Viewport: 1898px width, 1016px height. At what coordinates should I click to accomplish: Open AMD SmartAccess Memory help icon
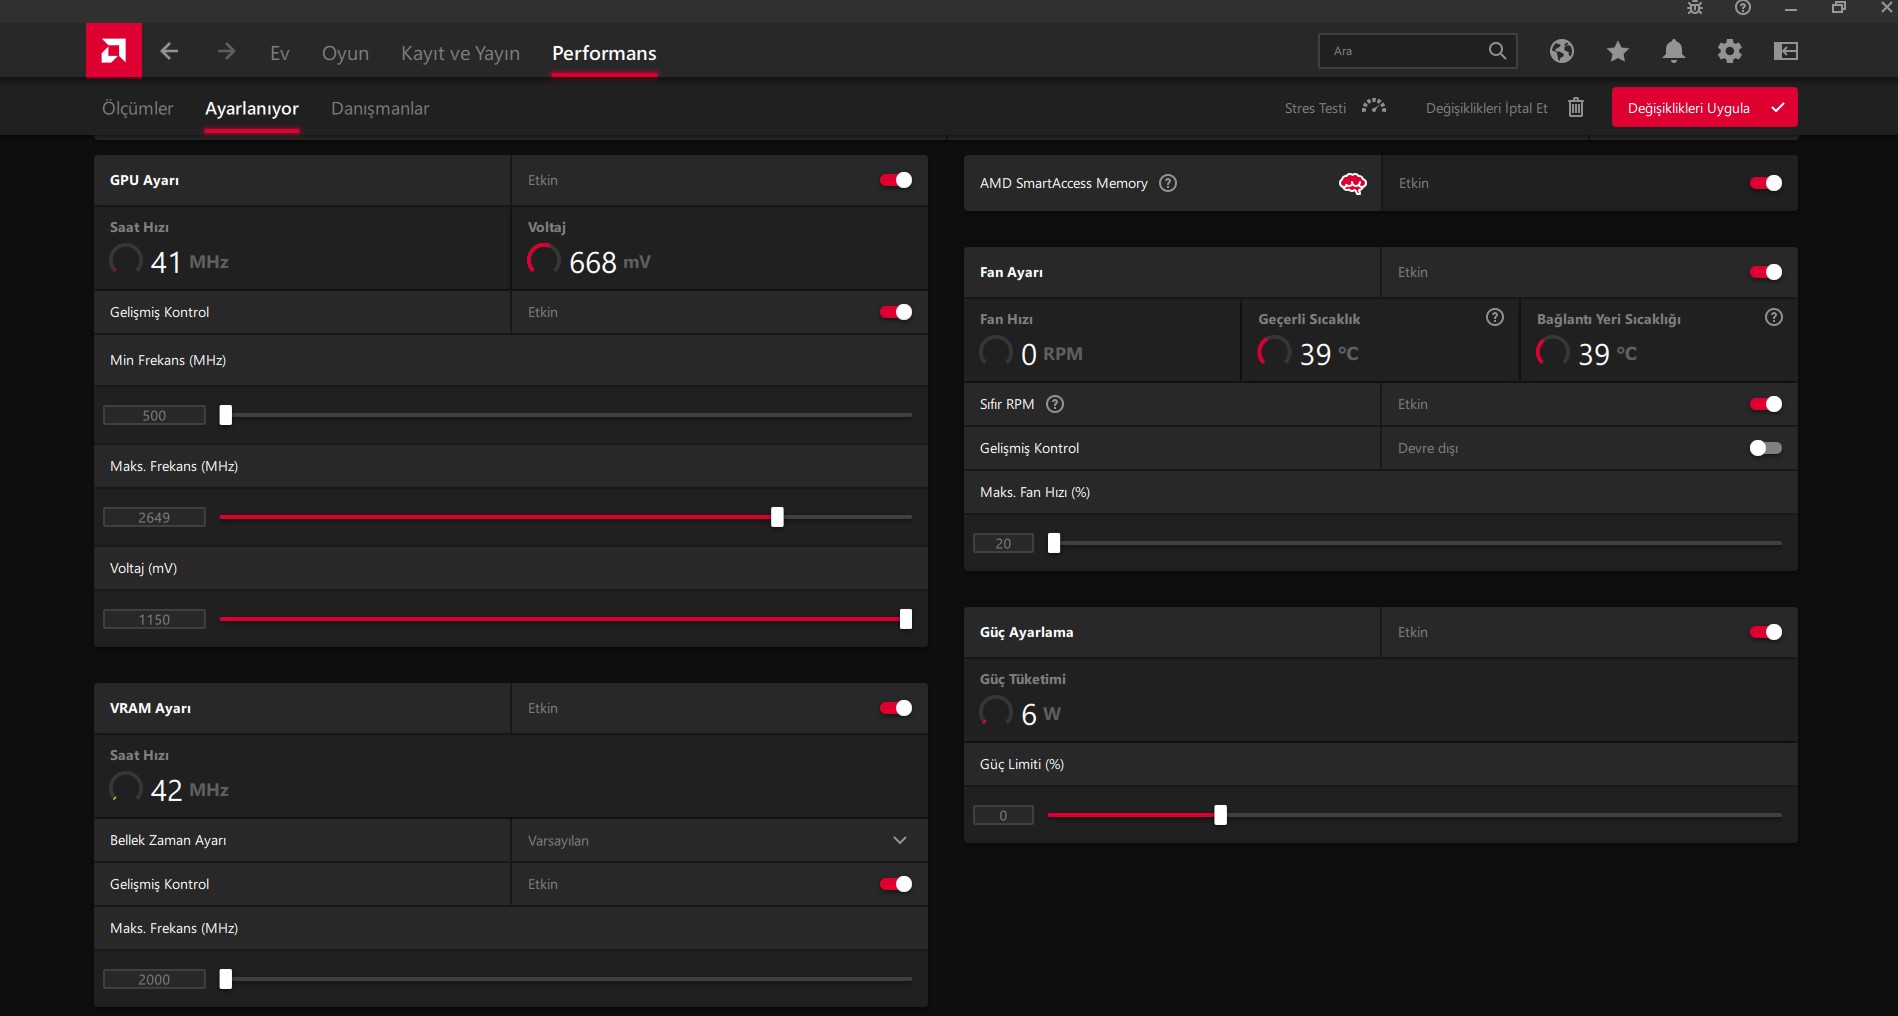tap(1167, 183)
